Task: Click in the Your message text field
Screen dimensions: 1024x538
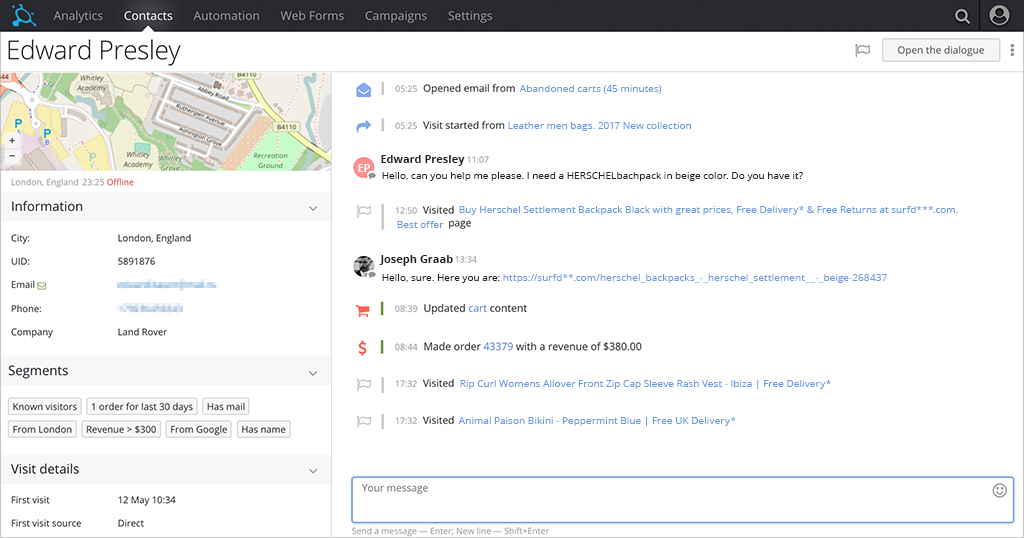Action: [682, 499]
